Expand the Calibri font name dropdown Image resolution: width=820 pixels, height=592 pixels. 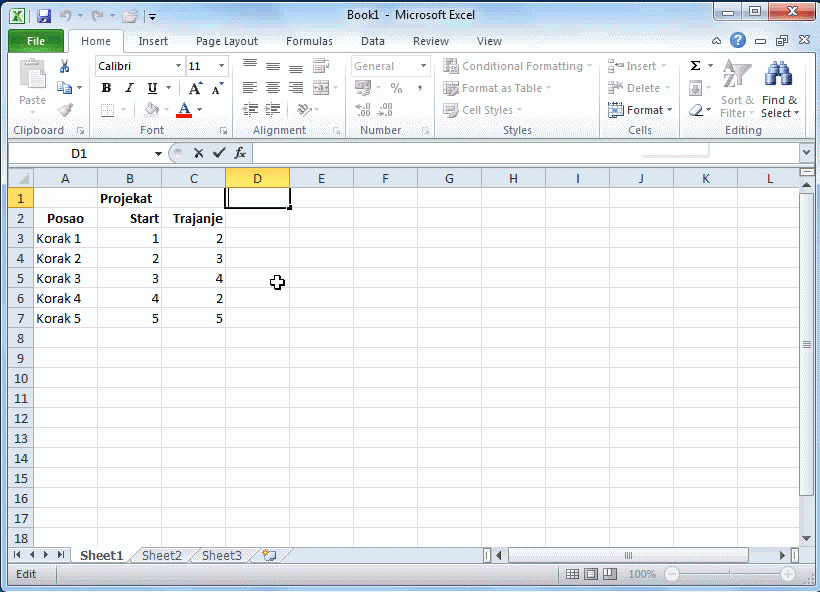click(178, 66)
